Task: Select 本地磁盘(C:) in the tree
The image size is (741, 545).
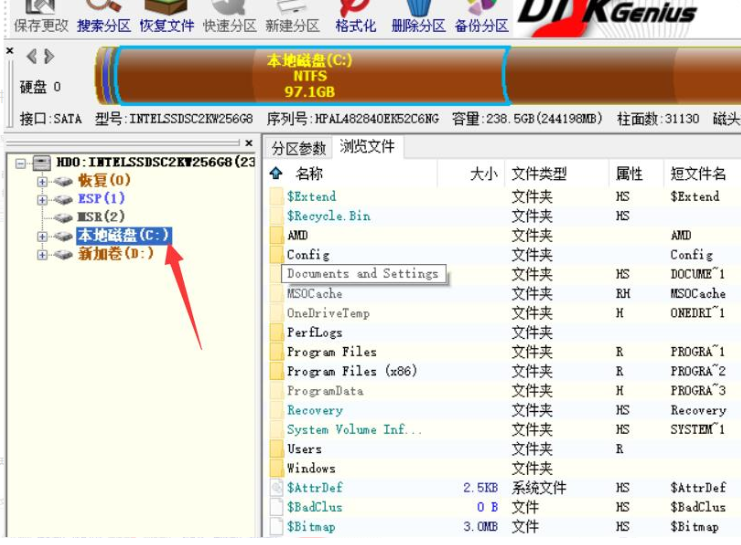Action: click(x=124, y=235)
